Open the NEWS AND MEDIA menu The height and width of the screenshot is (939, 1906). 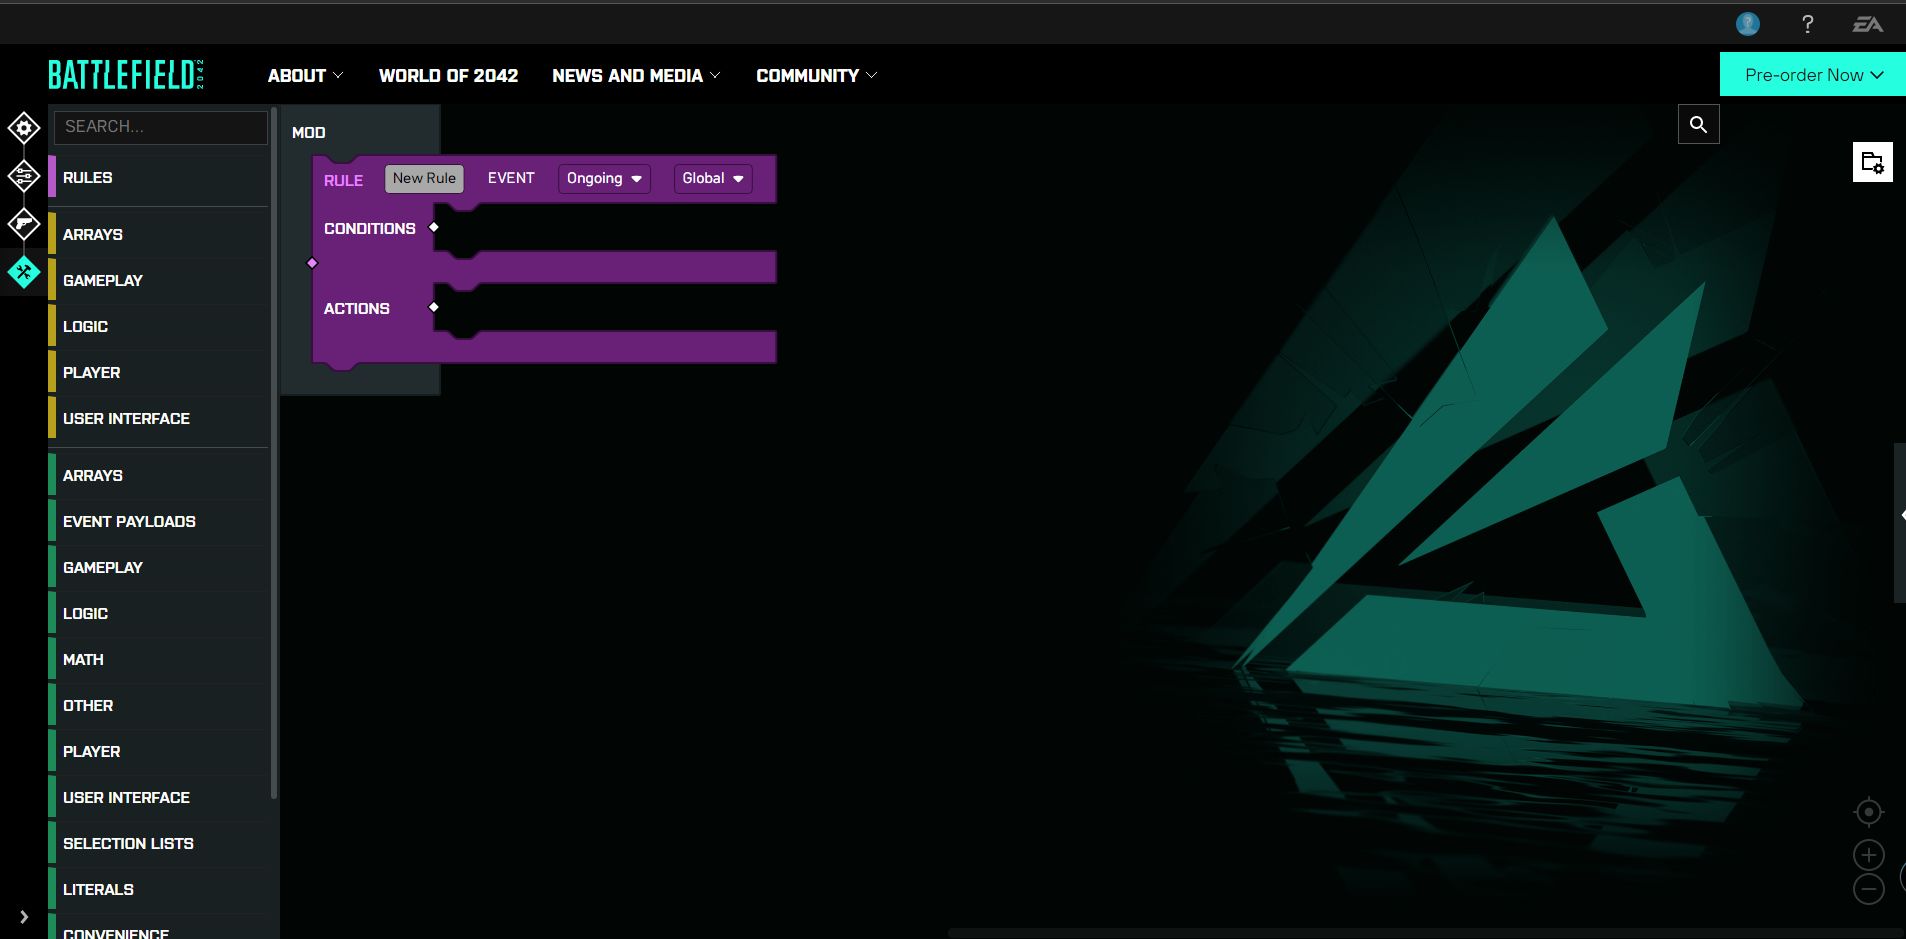[636, 75]
